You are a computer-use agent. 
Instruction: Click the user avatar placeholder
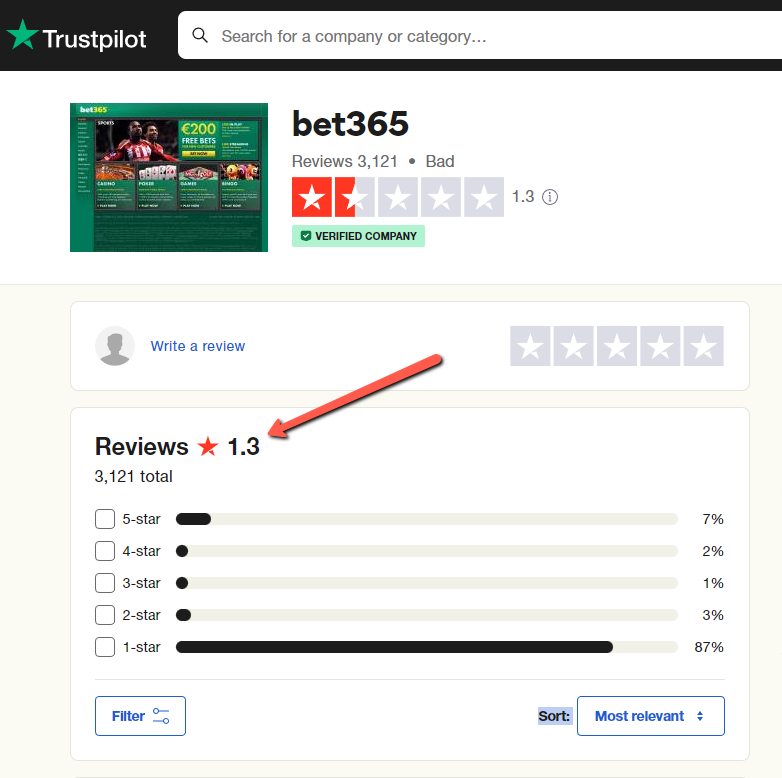[x=115, y=346]
